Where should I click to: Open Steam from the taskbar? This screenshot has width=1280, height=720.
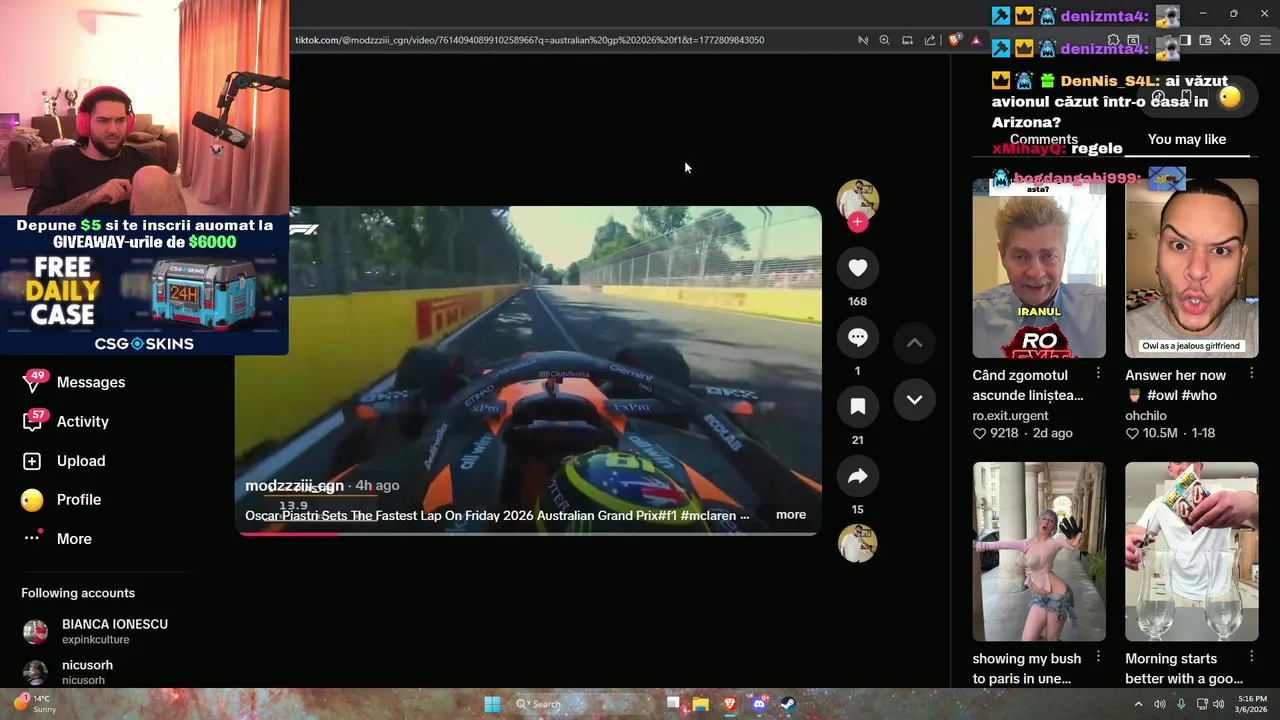[x=788, y=704]
